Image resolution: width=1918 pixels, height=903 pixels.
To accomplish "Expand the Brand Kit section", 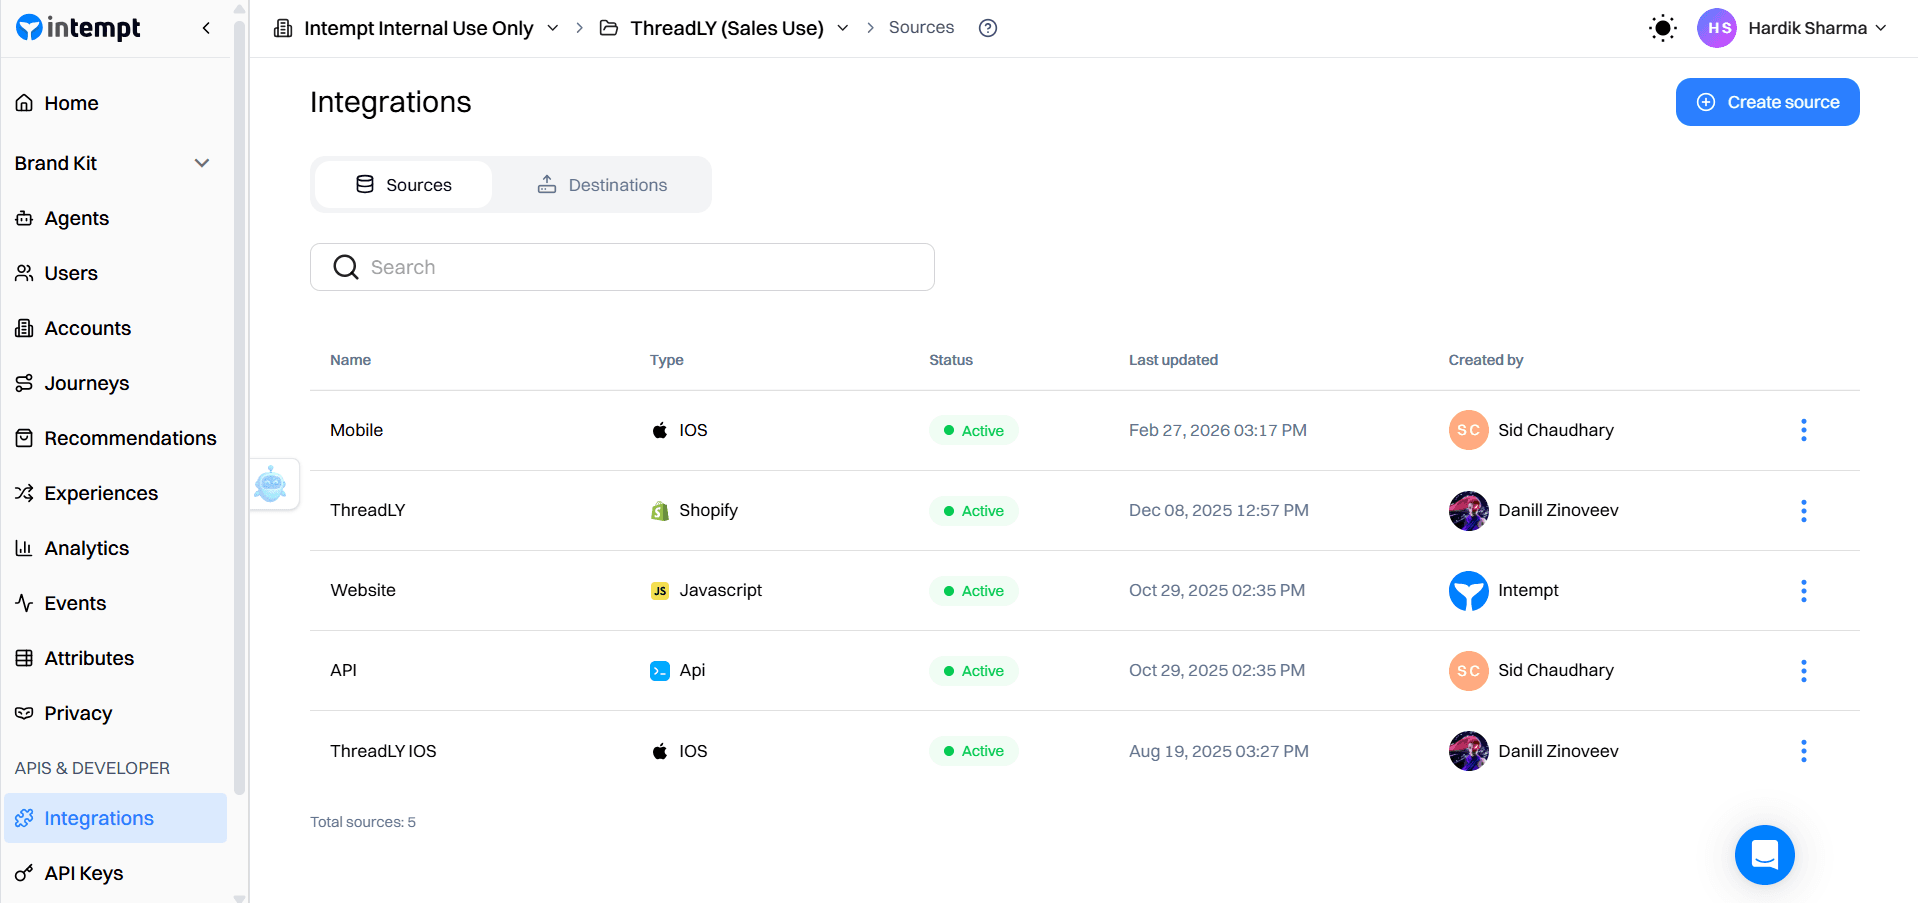I will tap(201, 162).
